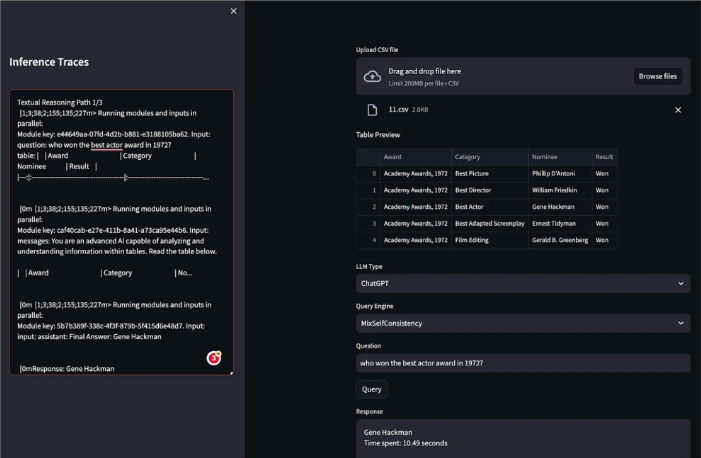Image resolution: width=701 pixels, height=458 pixels.
Task: Select the Gerald B. Greenberg cell
Action: pyautogui.click(x=560, y=240)
